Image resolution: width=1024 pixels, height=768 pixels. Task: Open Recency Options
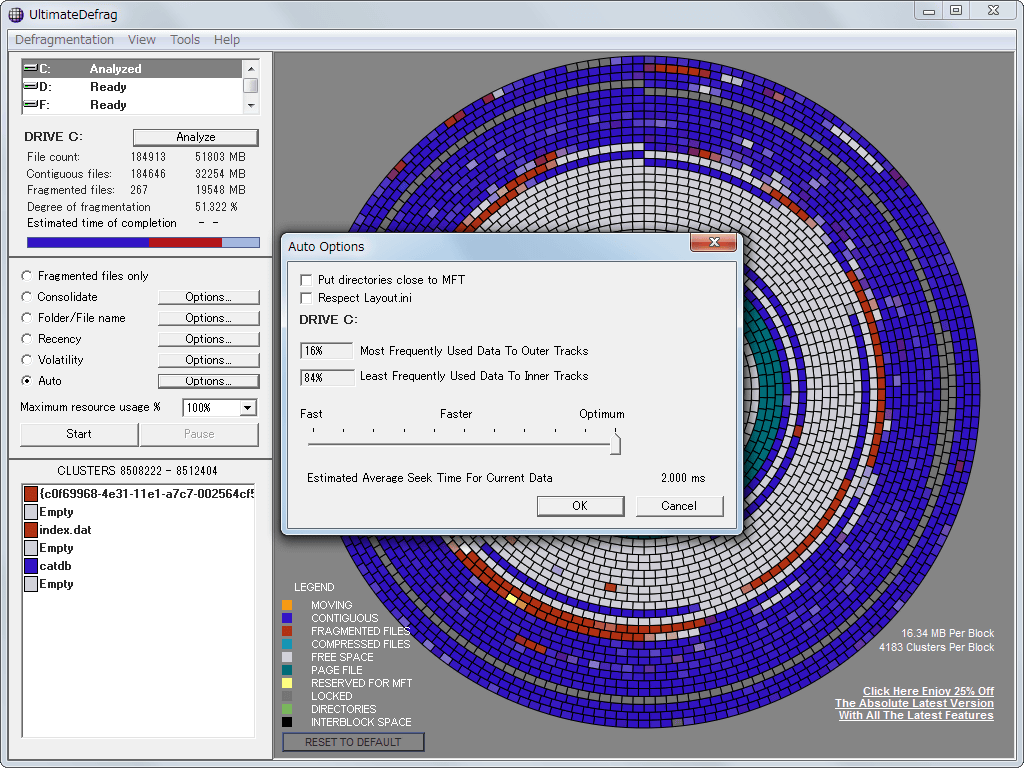(208, 339)
